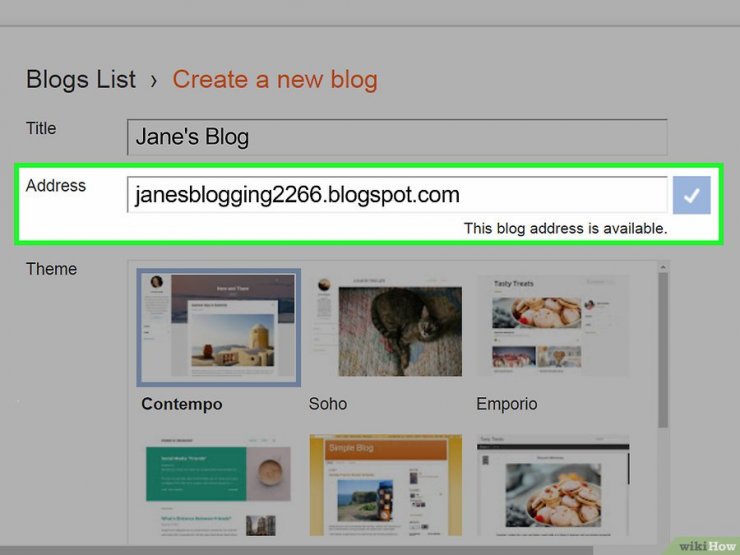740x555 pixels.
Task: Choose the green Social Media theme thumbnail
Action: pos(219,486)
